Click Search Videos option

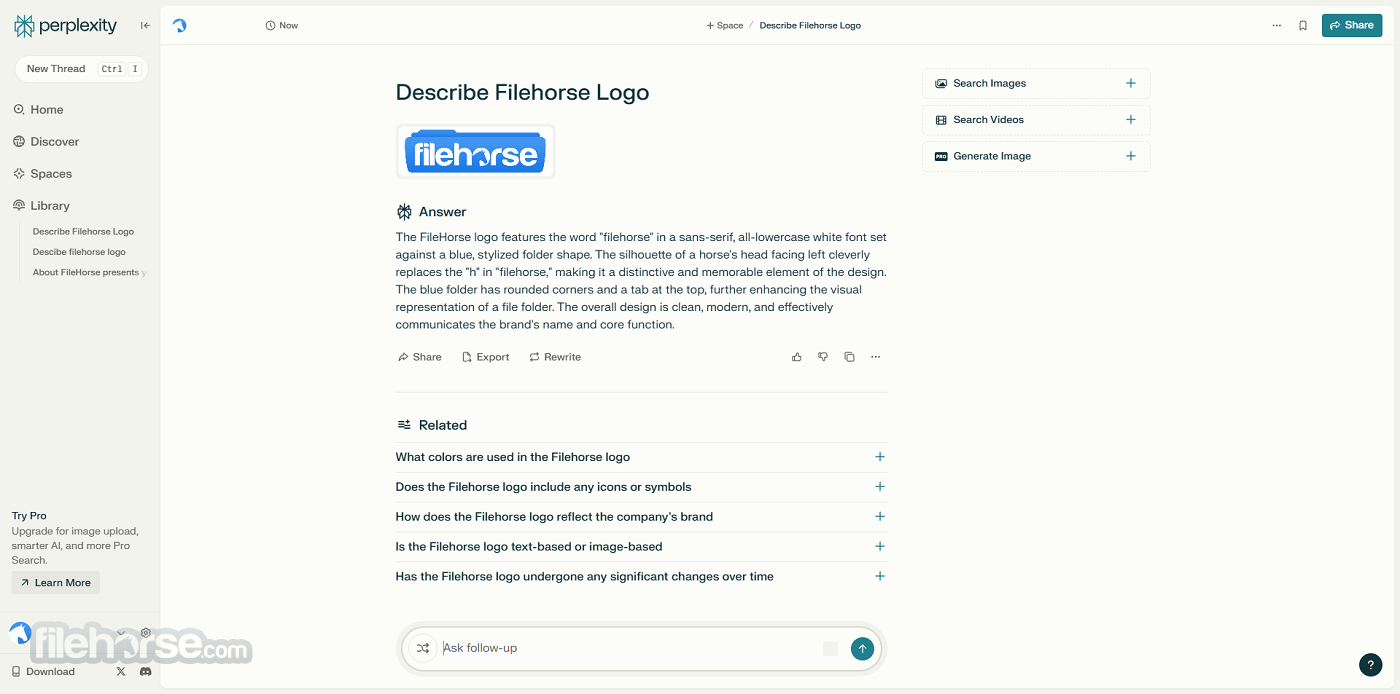point(1036,120)
